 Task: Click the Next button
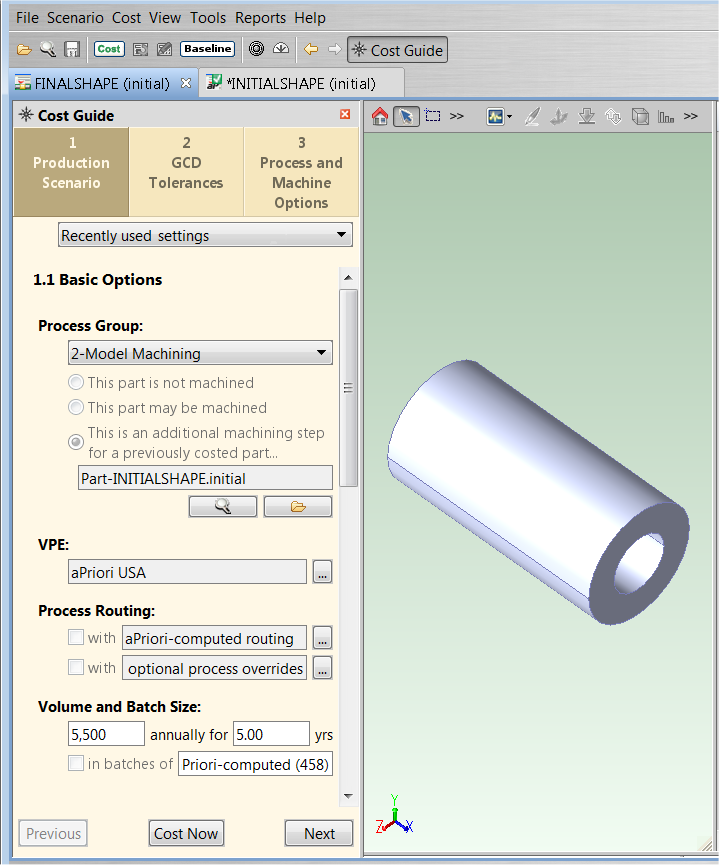(x=319, y=833)
